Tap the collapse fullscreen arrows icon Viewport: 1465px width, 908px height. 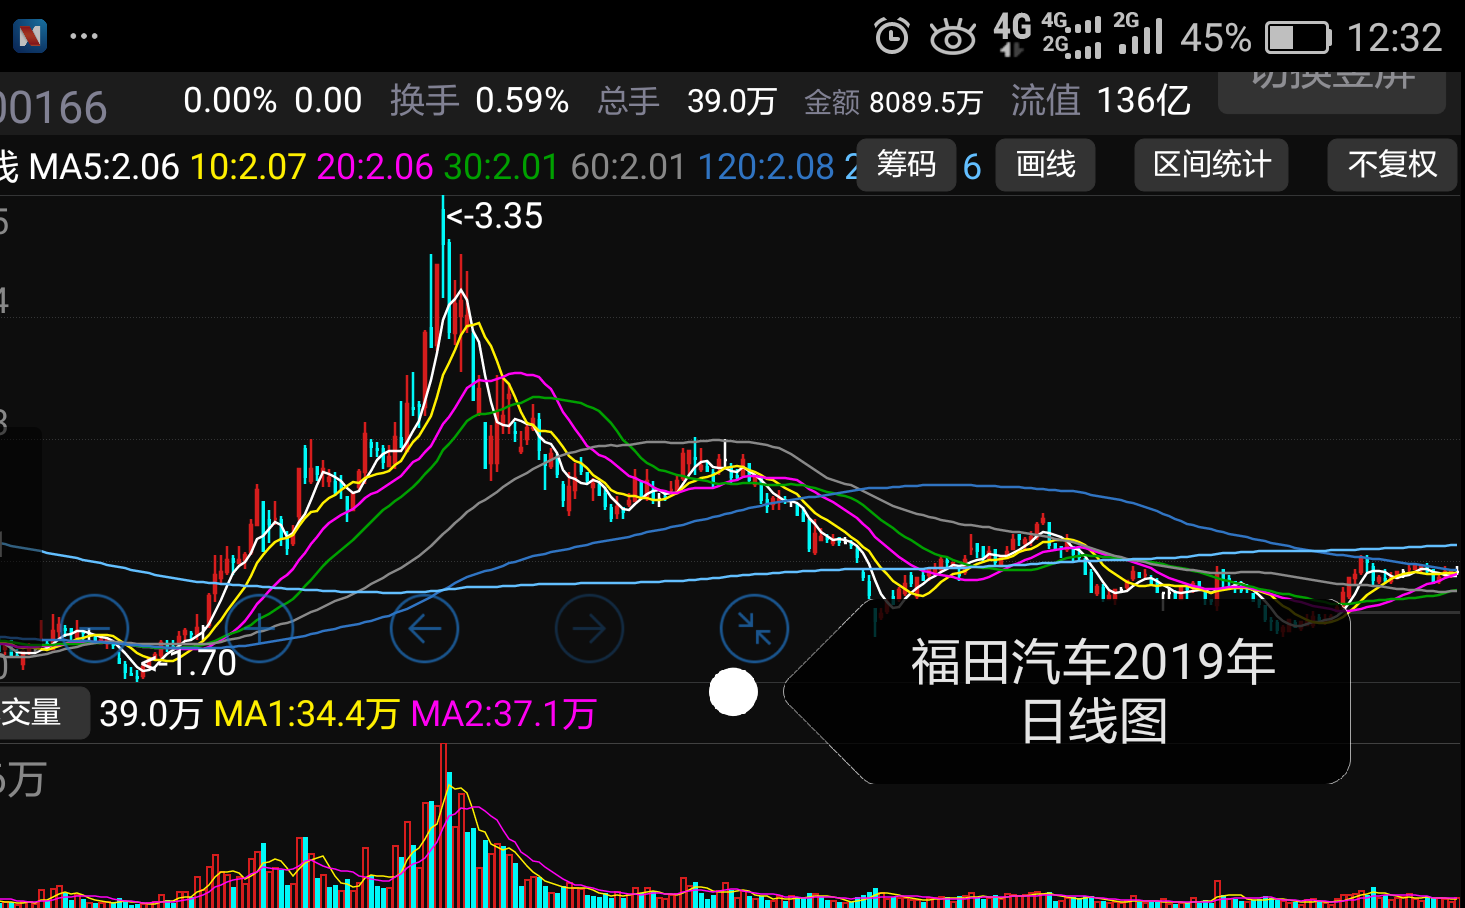tap(754, 629)
